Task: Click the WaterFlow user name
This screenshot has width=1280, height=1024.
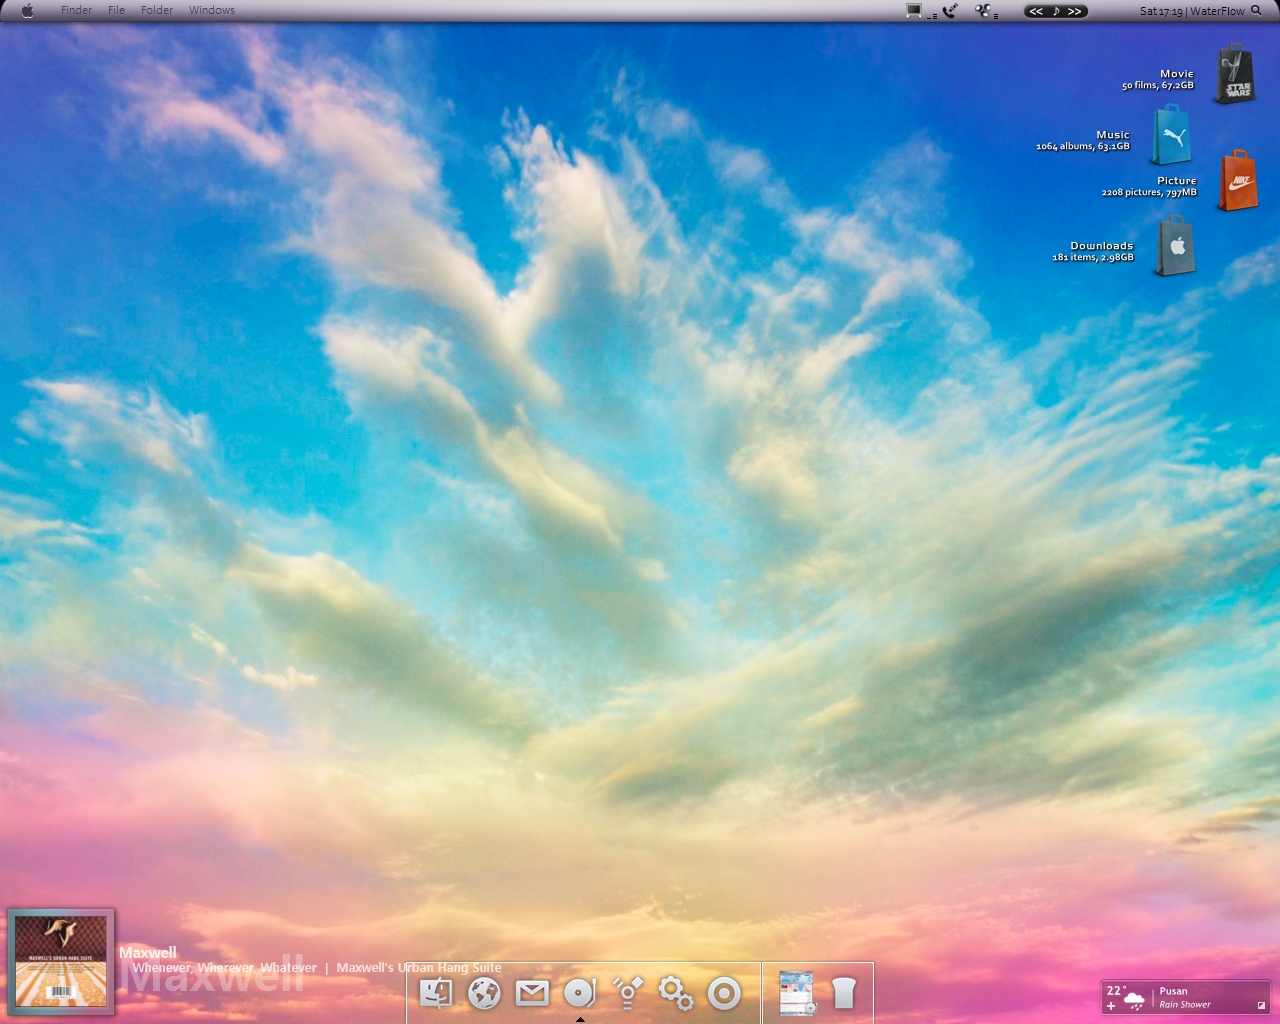Action: (1217, 11)
